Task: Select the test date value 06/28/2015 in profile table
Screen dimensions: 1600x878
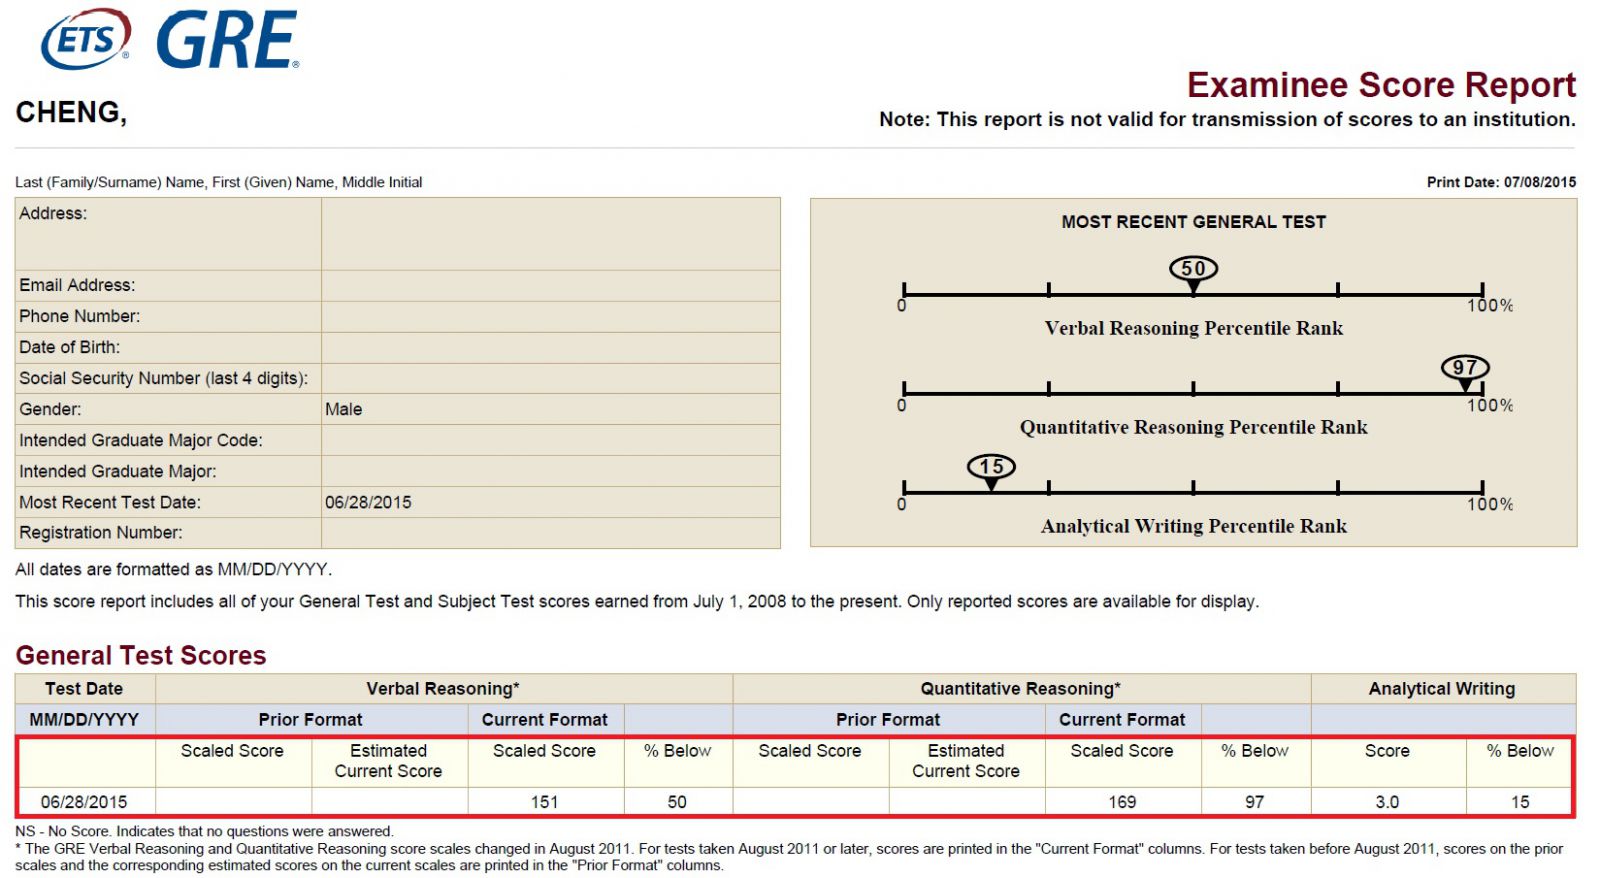Action: (368, 502)
